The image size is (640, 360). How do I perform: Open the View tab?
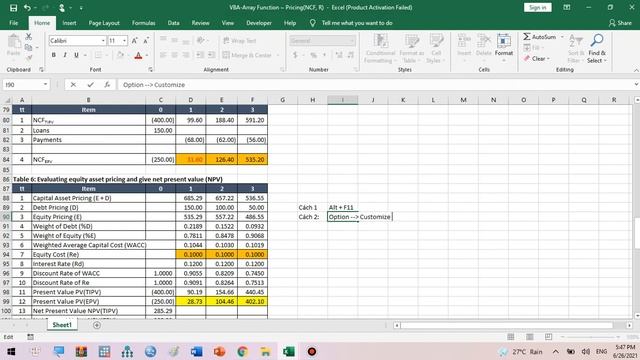point(228,23)
